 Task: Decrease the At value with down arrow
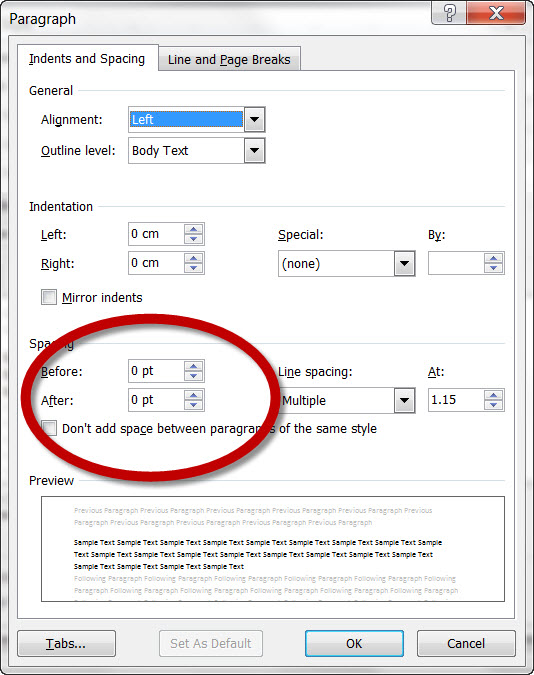click(494, 405)
